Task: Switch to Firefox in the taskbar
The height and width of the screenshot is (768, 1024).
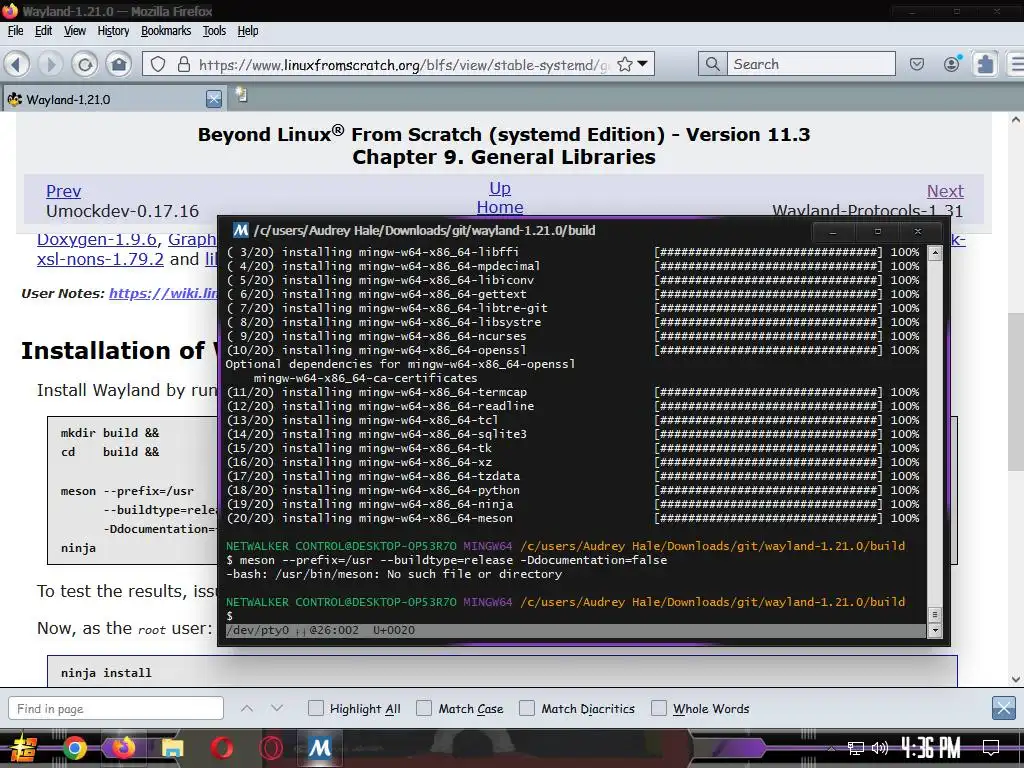Action: [123, 748]
